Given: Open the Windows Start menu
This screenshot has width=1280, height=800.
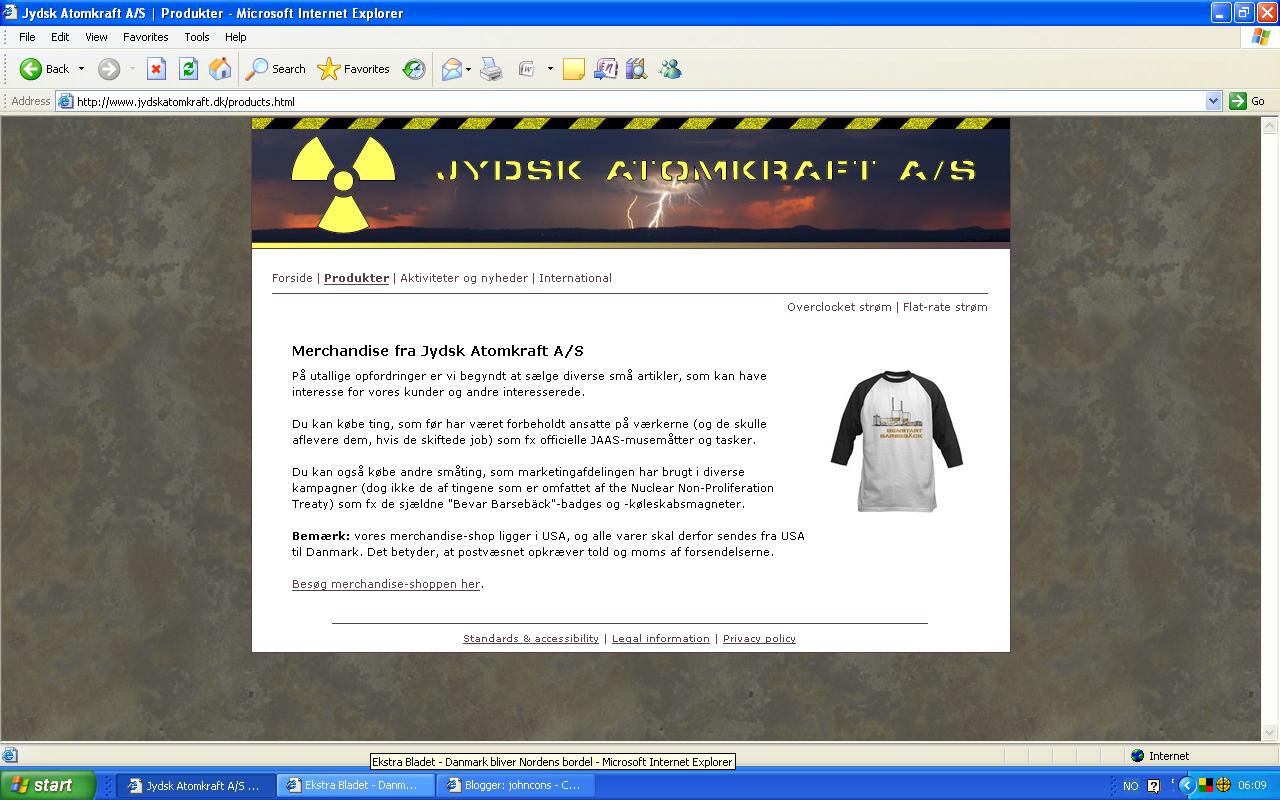Looking at the screenshot, I should (48, 786).
